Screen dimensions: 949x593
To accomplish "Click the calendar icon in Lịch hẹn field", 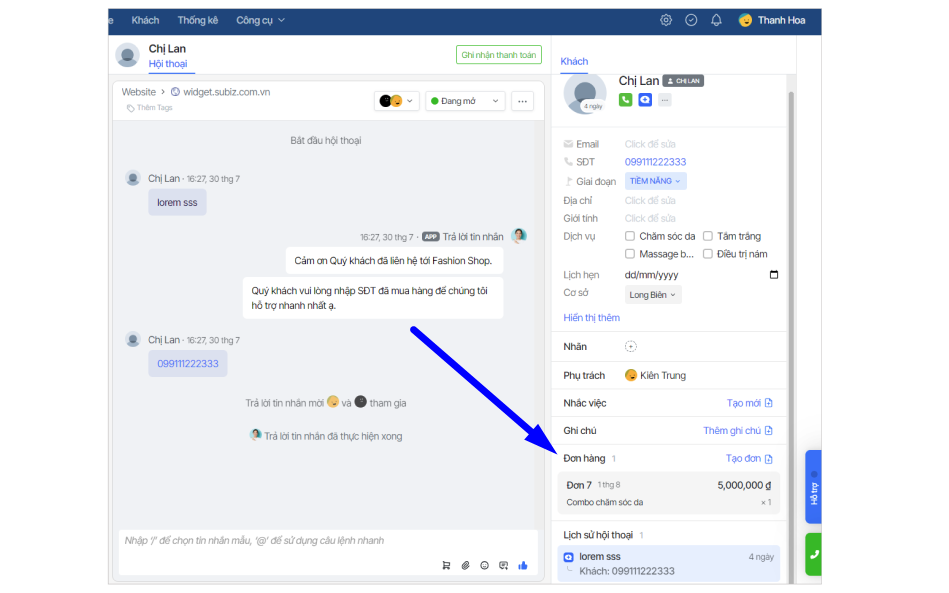I will [x=773, y=275].
